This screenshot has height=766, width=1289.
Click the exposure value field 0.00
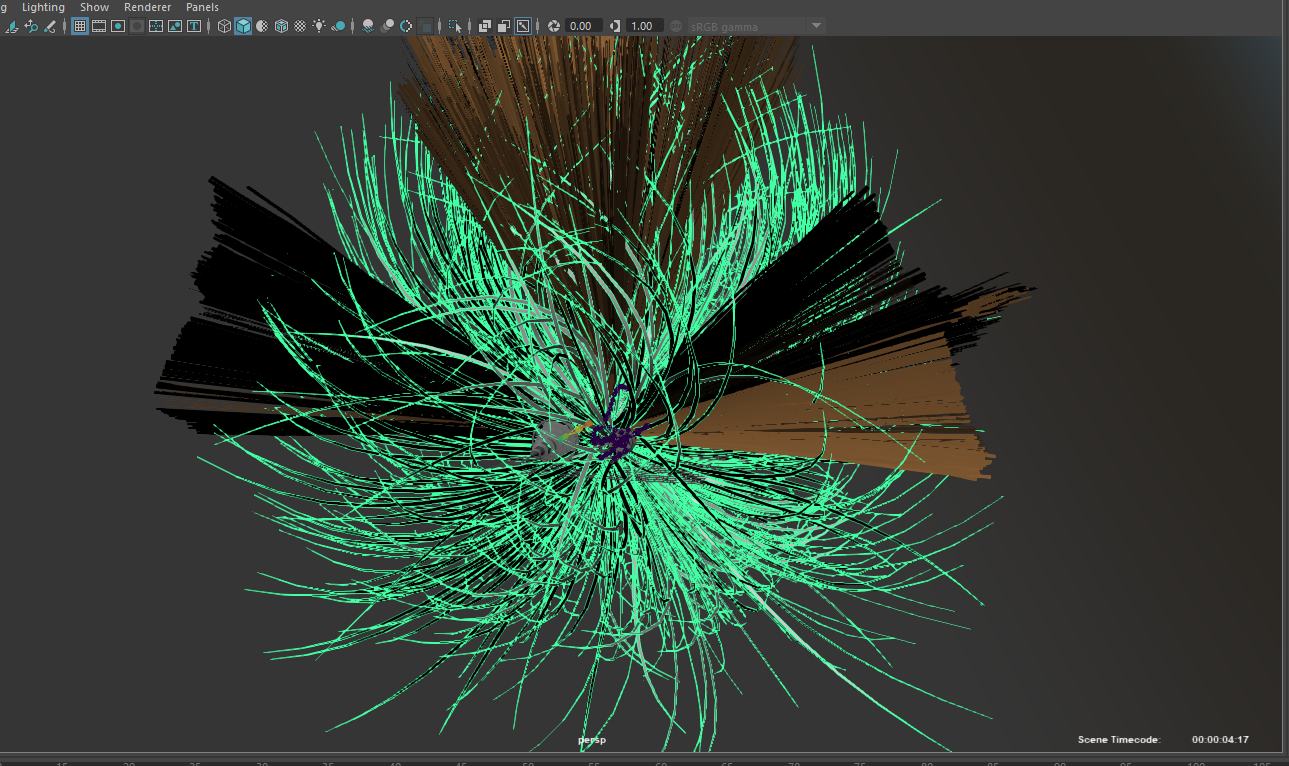[x=582, y=26]
